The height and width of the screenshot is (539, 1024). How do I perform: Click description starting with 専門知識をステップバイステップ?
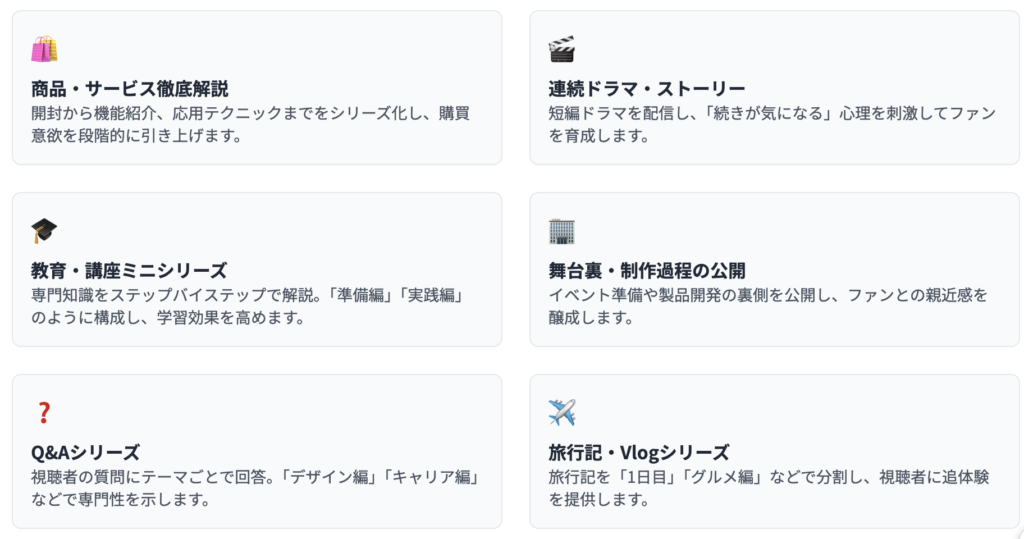tap(250, 295)
